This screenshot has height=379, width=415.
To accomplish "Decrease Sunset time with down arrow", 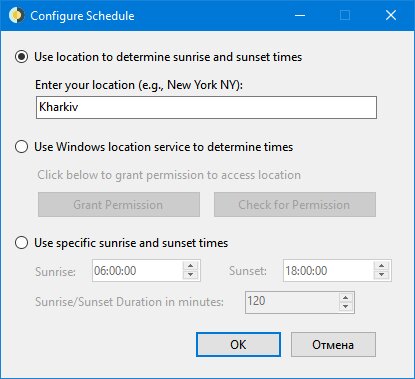I will (x=381, y=275).
